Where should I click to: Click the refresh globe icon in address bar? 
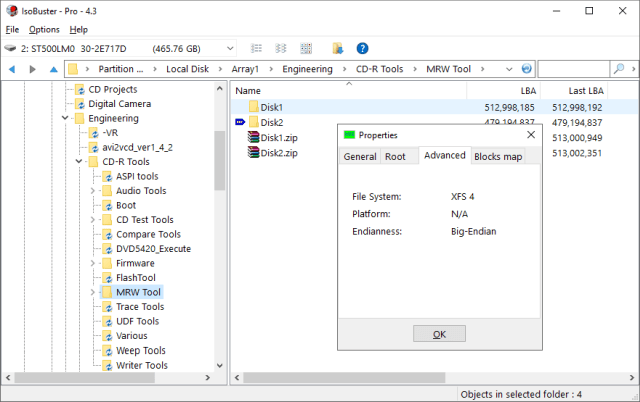click(527, 69)
